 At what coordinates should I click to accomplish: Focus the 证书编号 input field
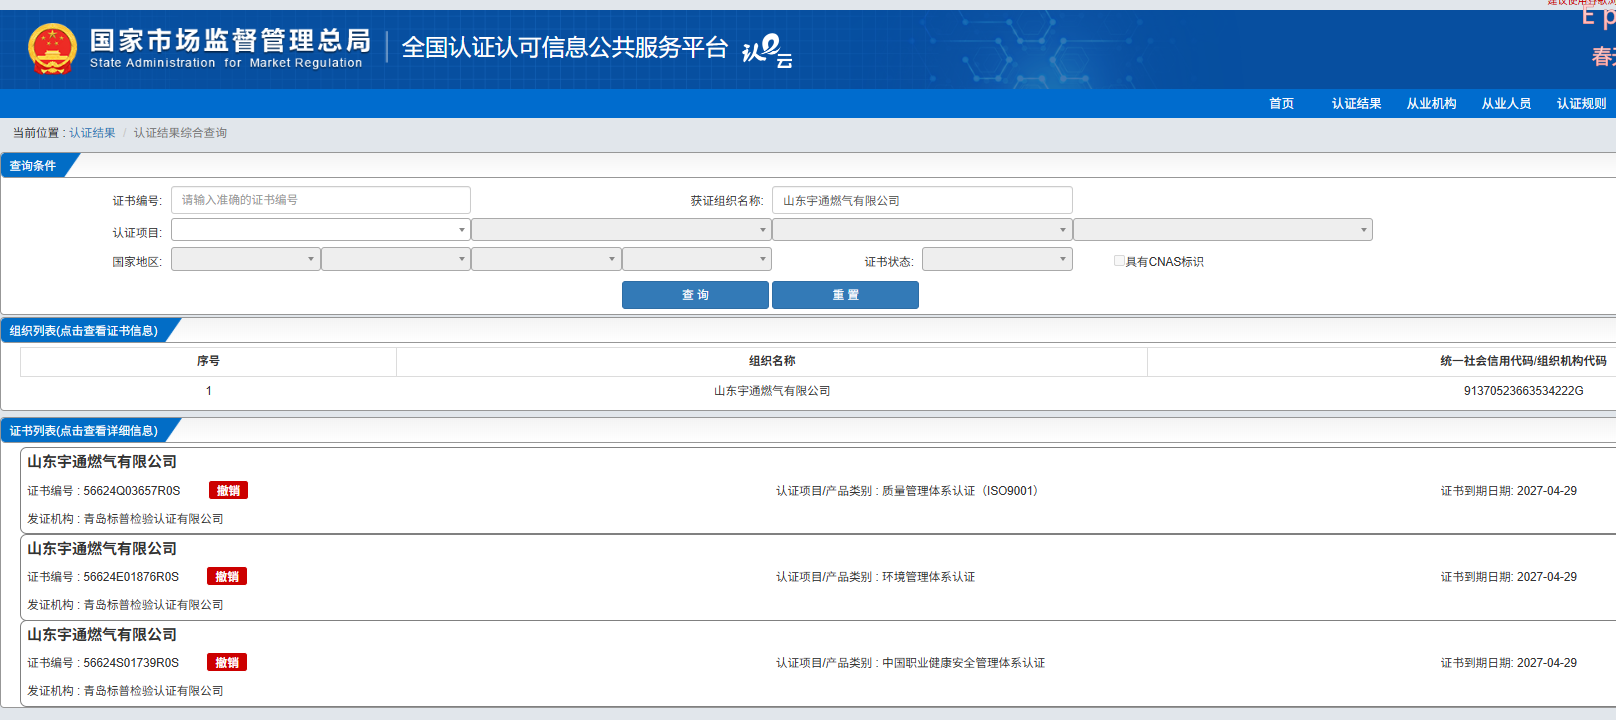321,200
